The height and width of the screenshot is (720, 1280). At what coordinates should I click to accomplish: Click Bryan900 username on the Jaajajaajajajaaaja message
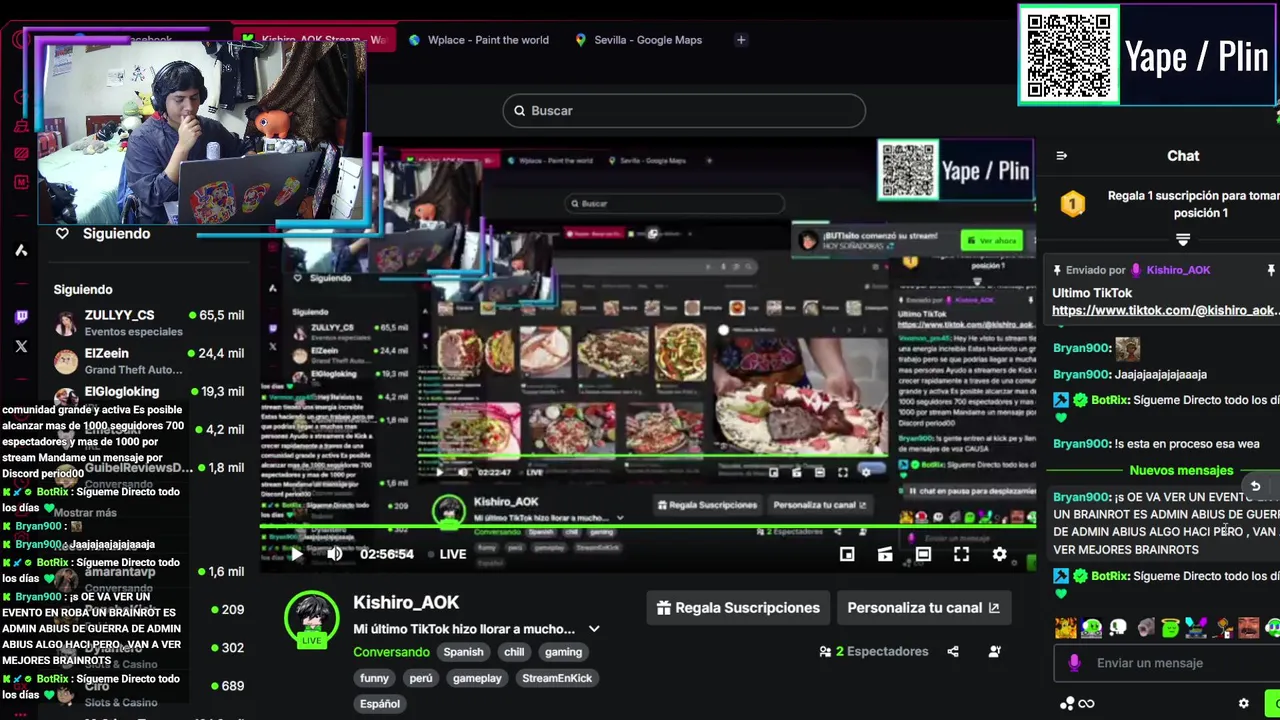pos(1082,375)
